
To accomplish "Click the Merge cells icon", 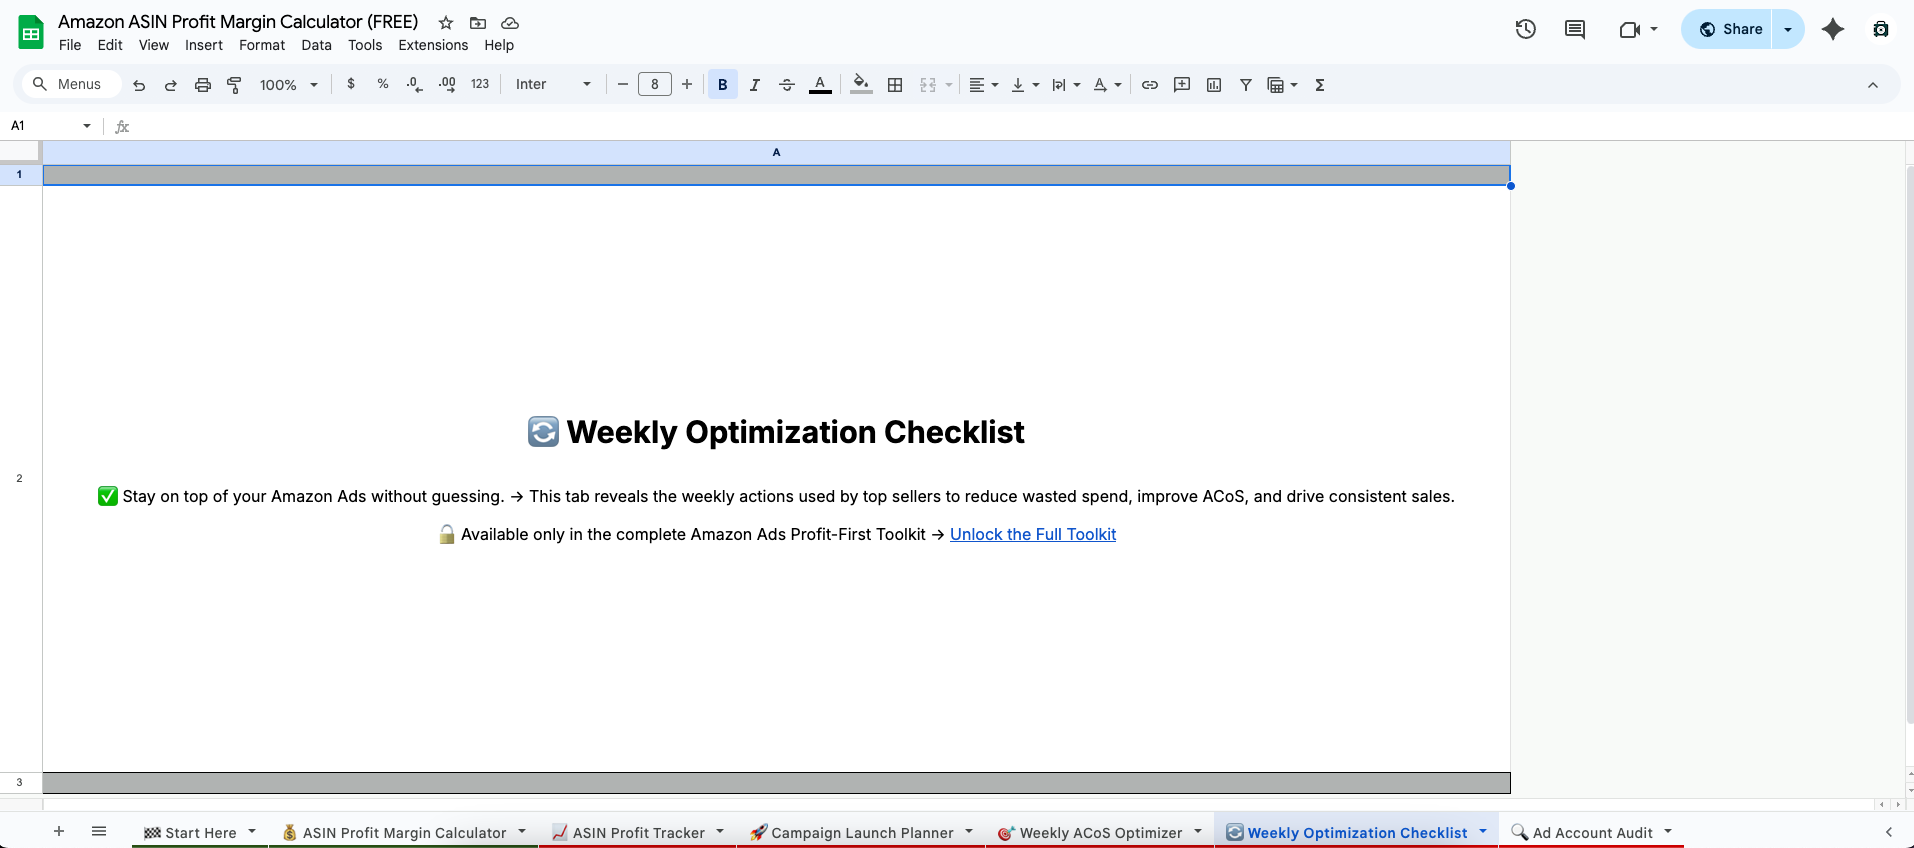I will (x=928, y=85).
